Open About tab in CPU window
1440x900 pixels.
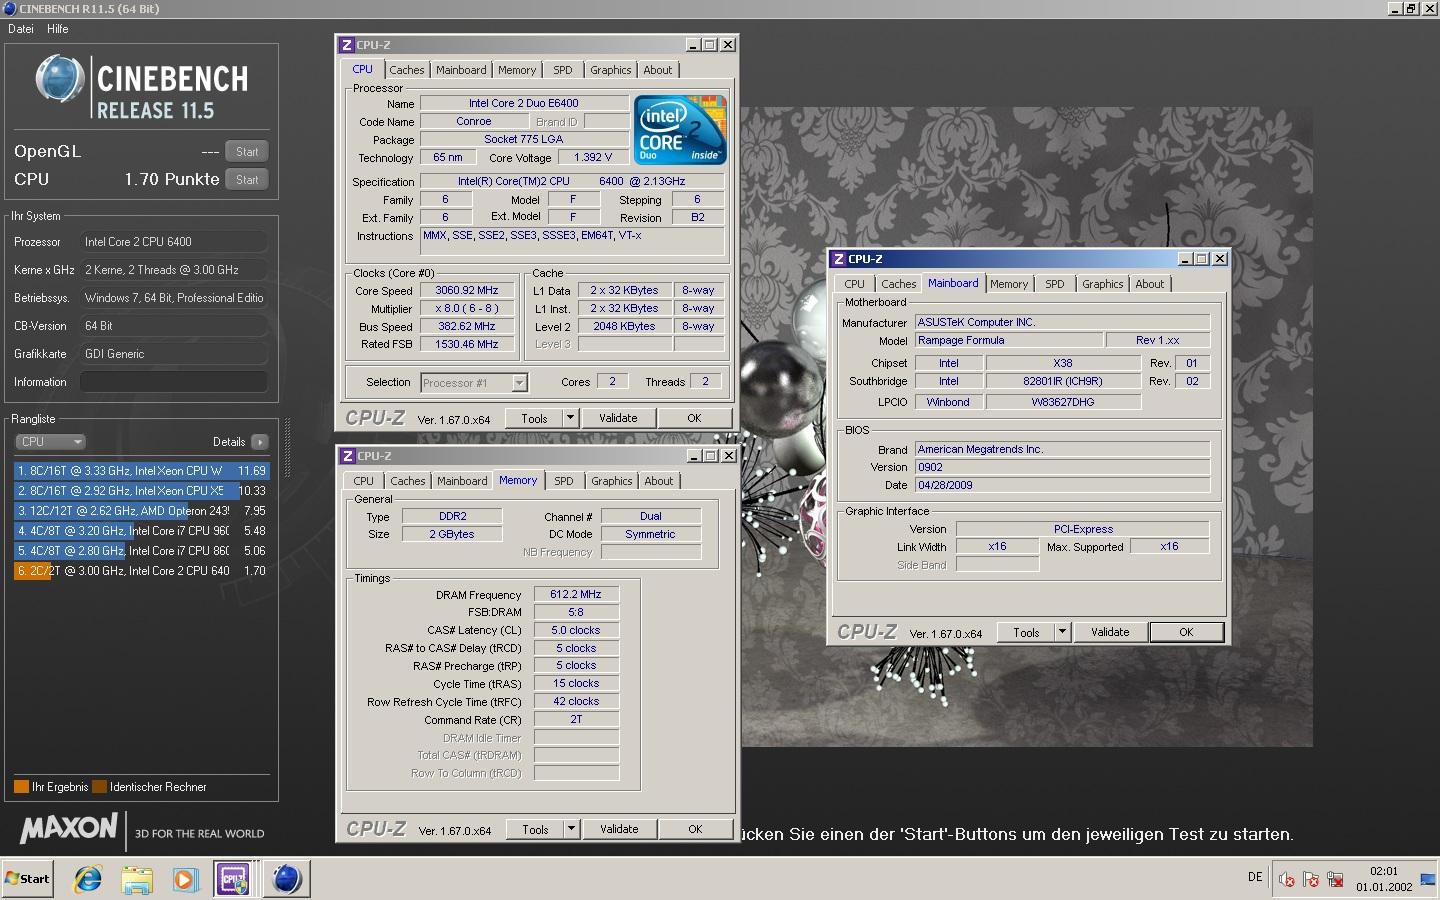pos(658,70)
